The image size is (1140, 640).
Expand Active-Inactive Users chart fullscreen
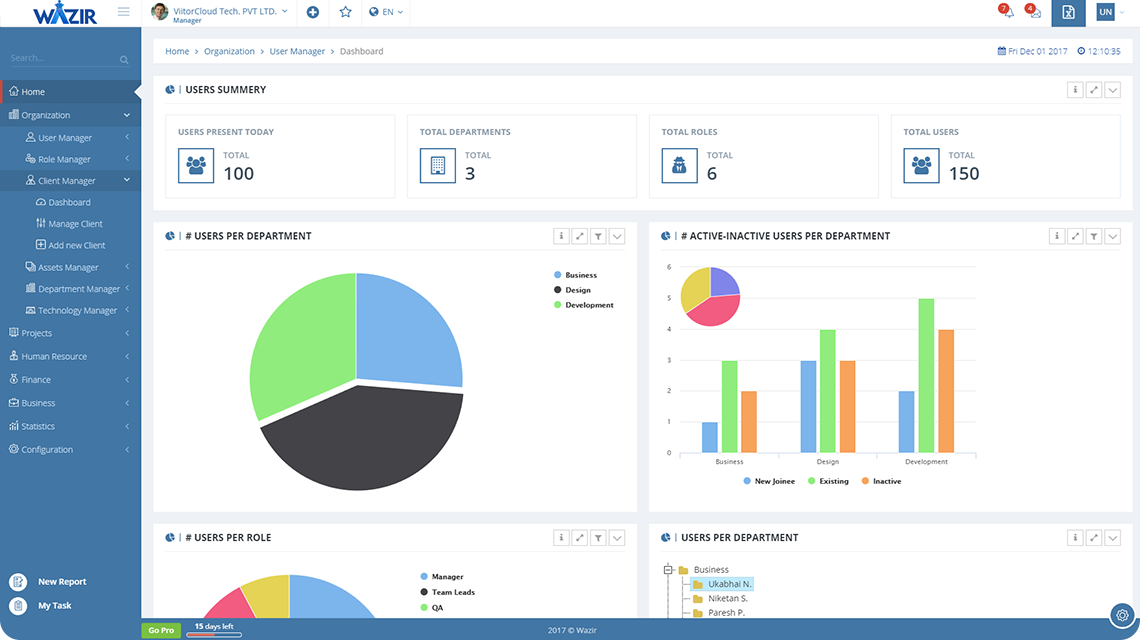pos(1075,236)
